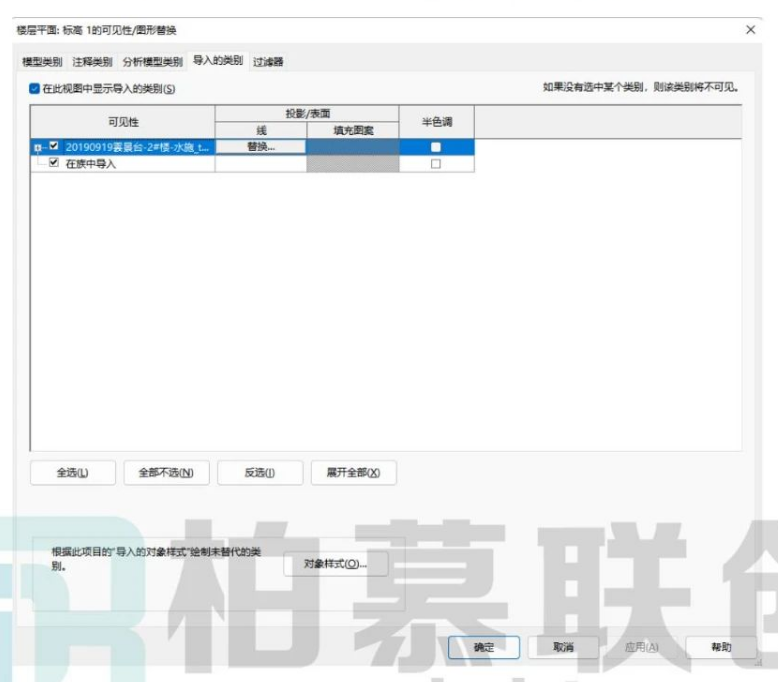Click the 展开全部(X) button
This screenshot has height=682, width=778.
353,473
